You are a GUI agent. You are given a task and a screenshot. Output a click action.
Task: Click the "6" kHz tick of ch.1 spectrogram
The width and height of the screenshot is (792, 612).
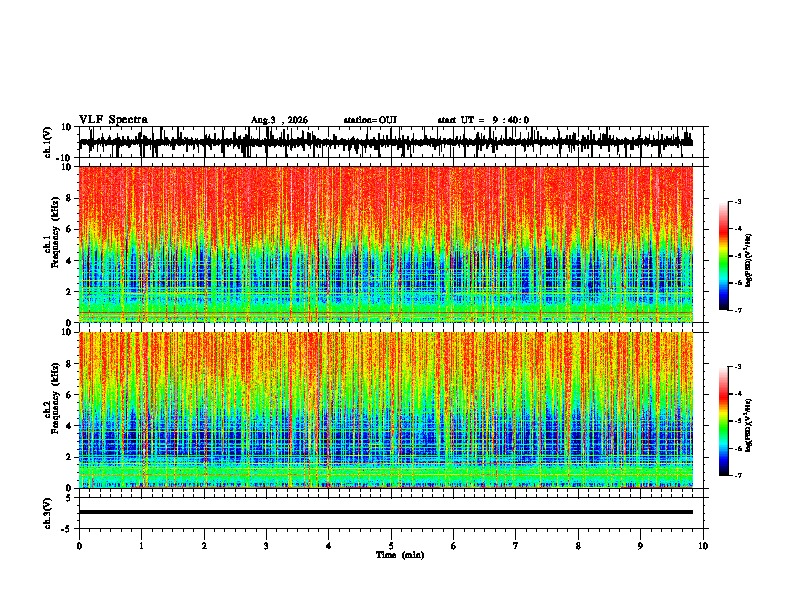pyautogui.click(x=69, y=230)
